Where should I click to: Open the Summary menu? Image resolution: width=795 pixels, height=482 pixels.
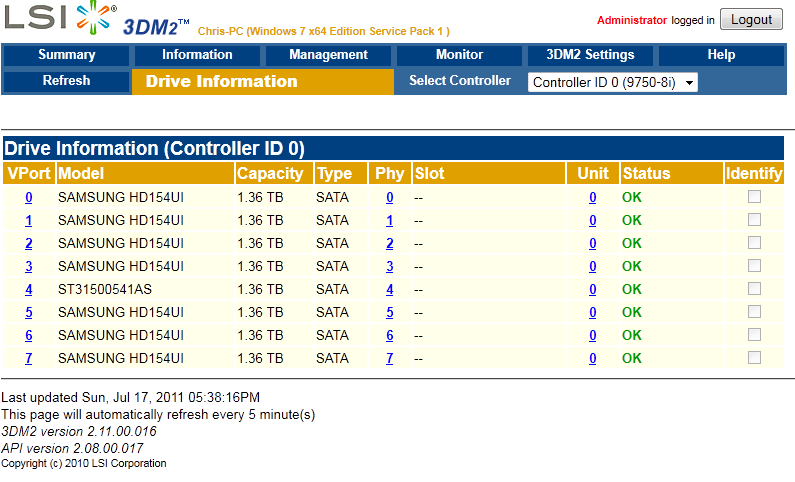[x=66, y=55]
